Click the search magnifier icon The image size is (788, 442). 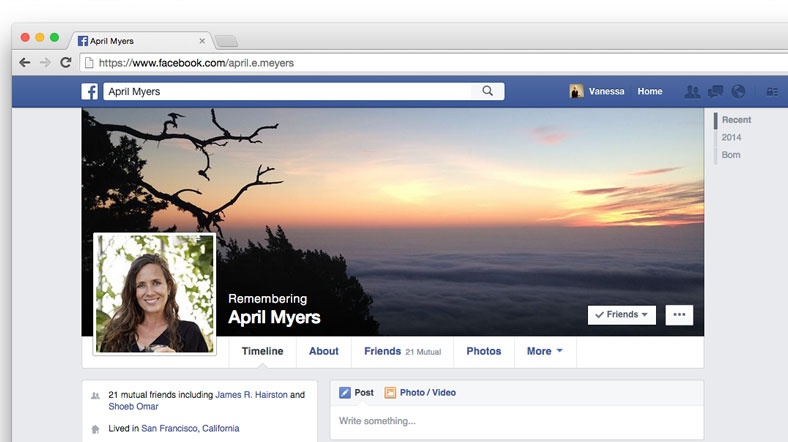click(x=487, y=91)
